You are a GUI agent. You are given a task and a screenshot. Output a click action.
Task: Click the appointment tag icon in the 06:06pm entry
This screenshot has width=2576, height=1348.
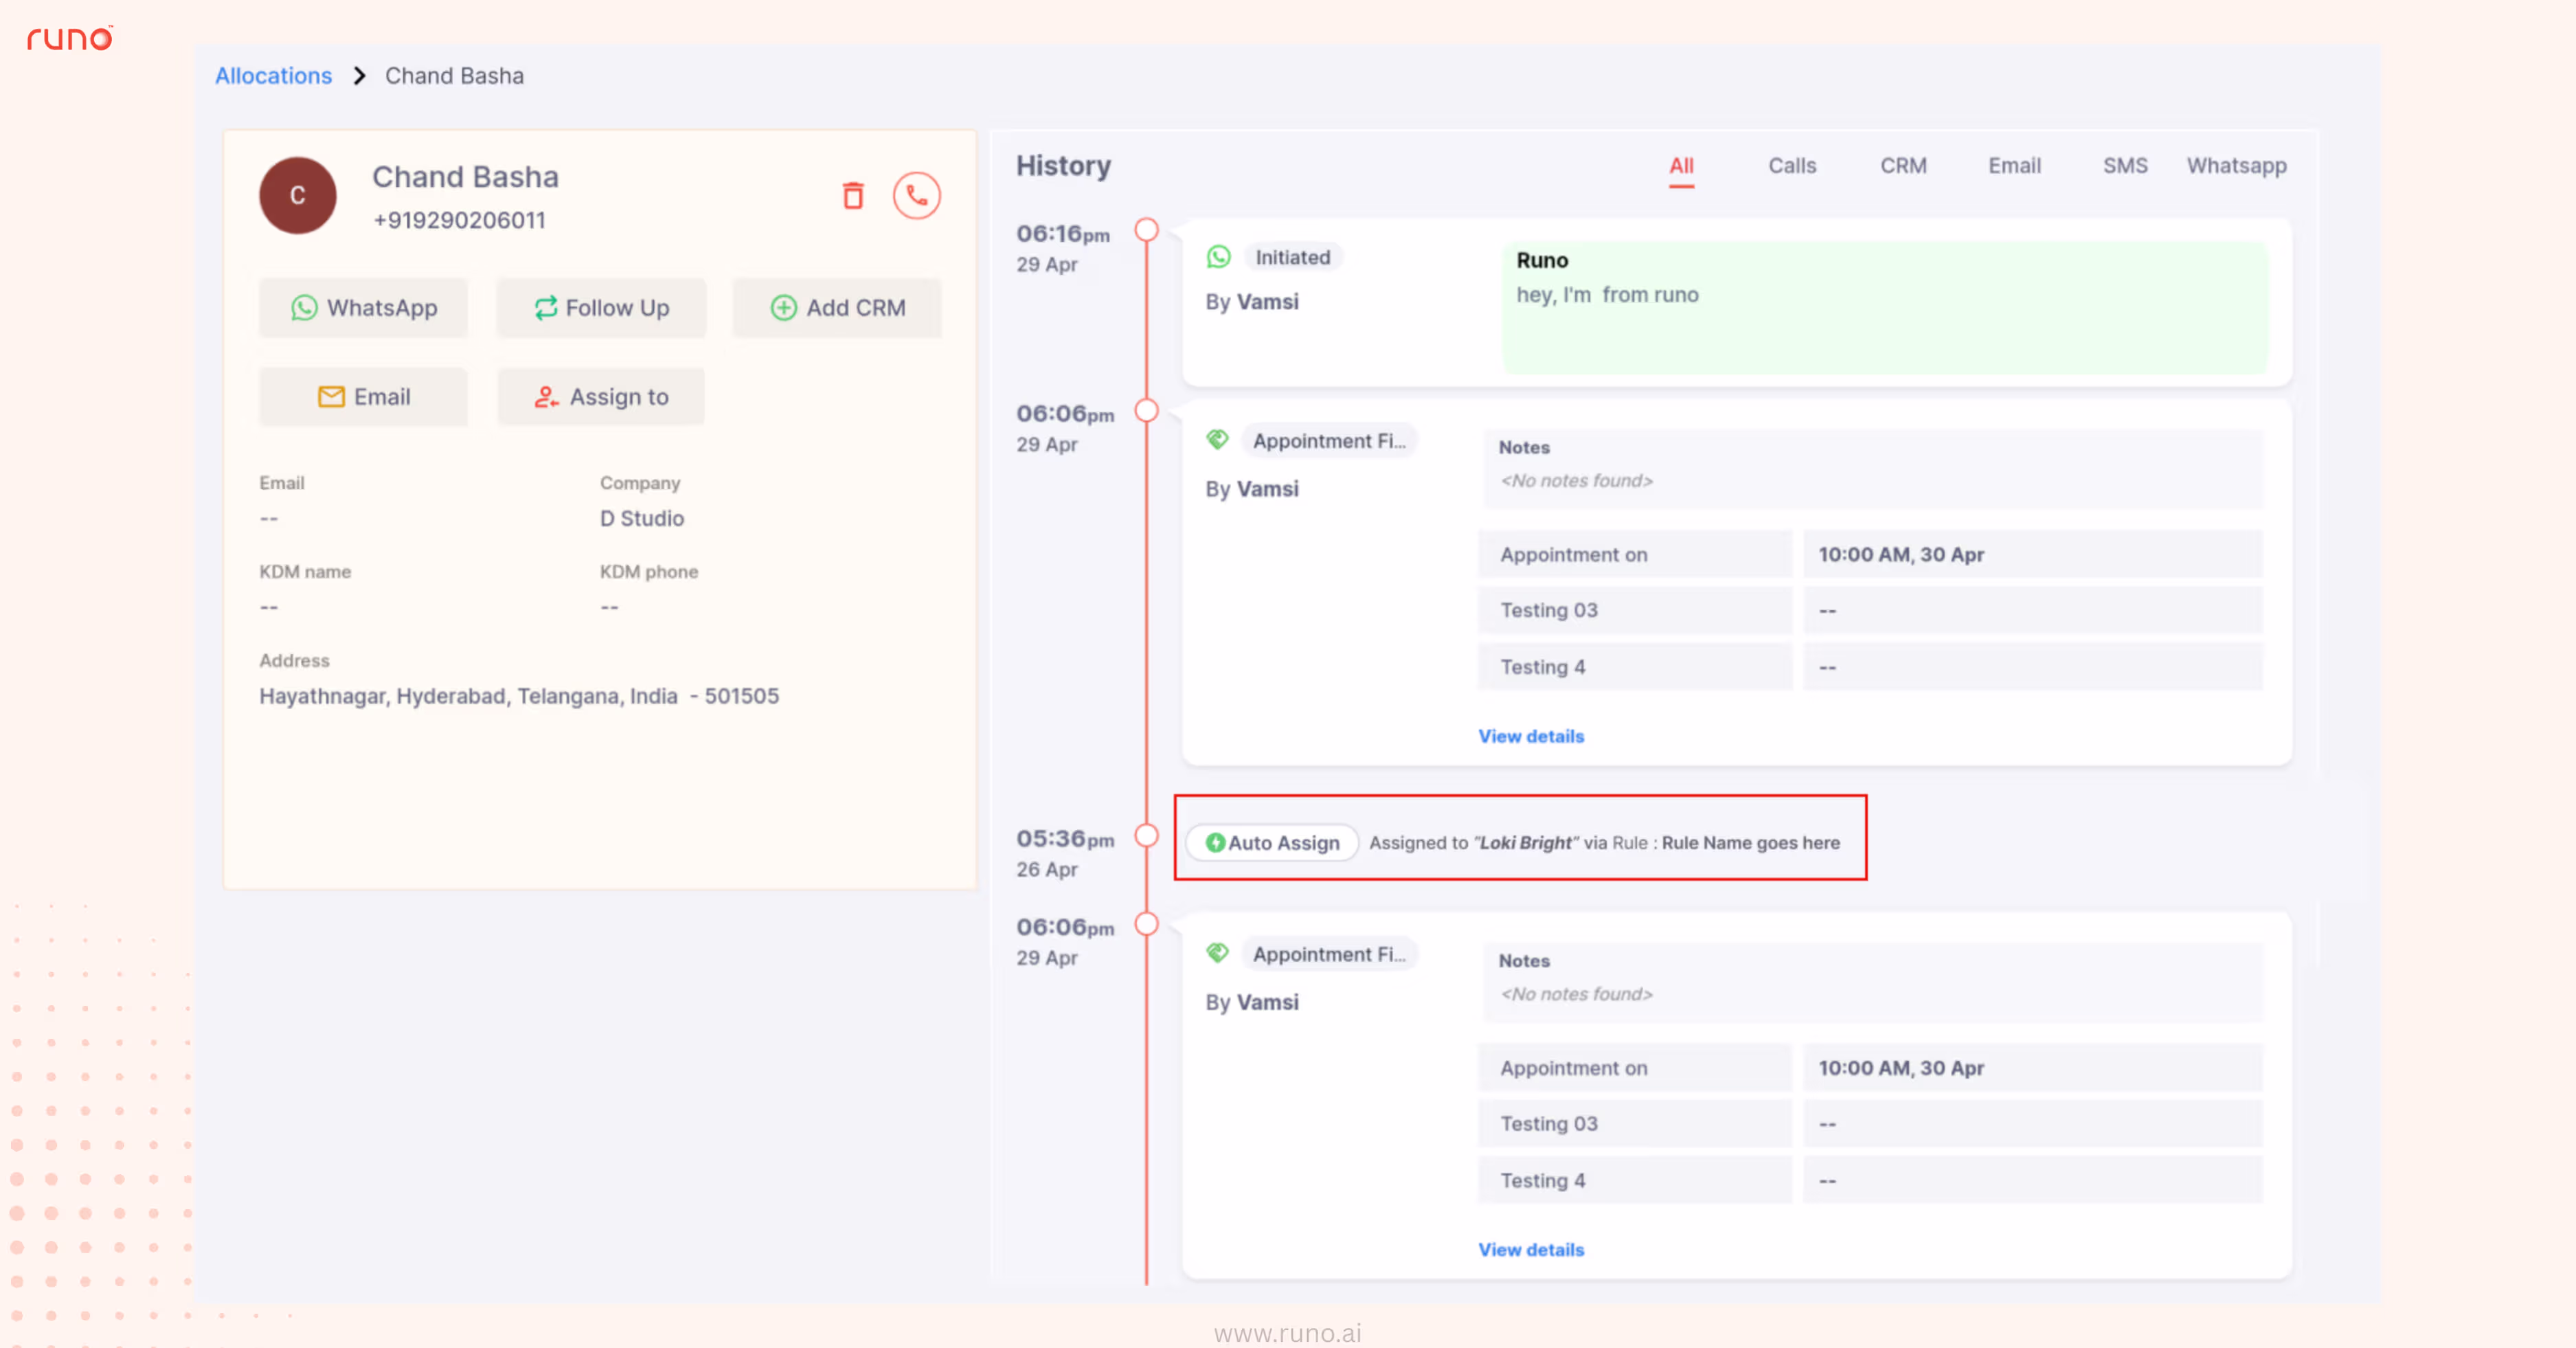[x=1218, y=438]
